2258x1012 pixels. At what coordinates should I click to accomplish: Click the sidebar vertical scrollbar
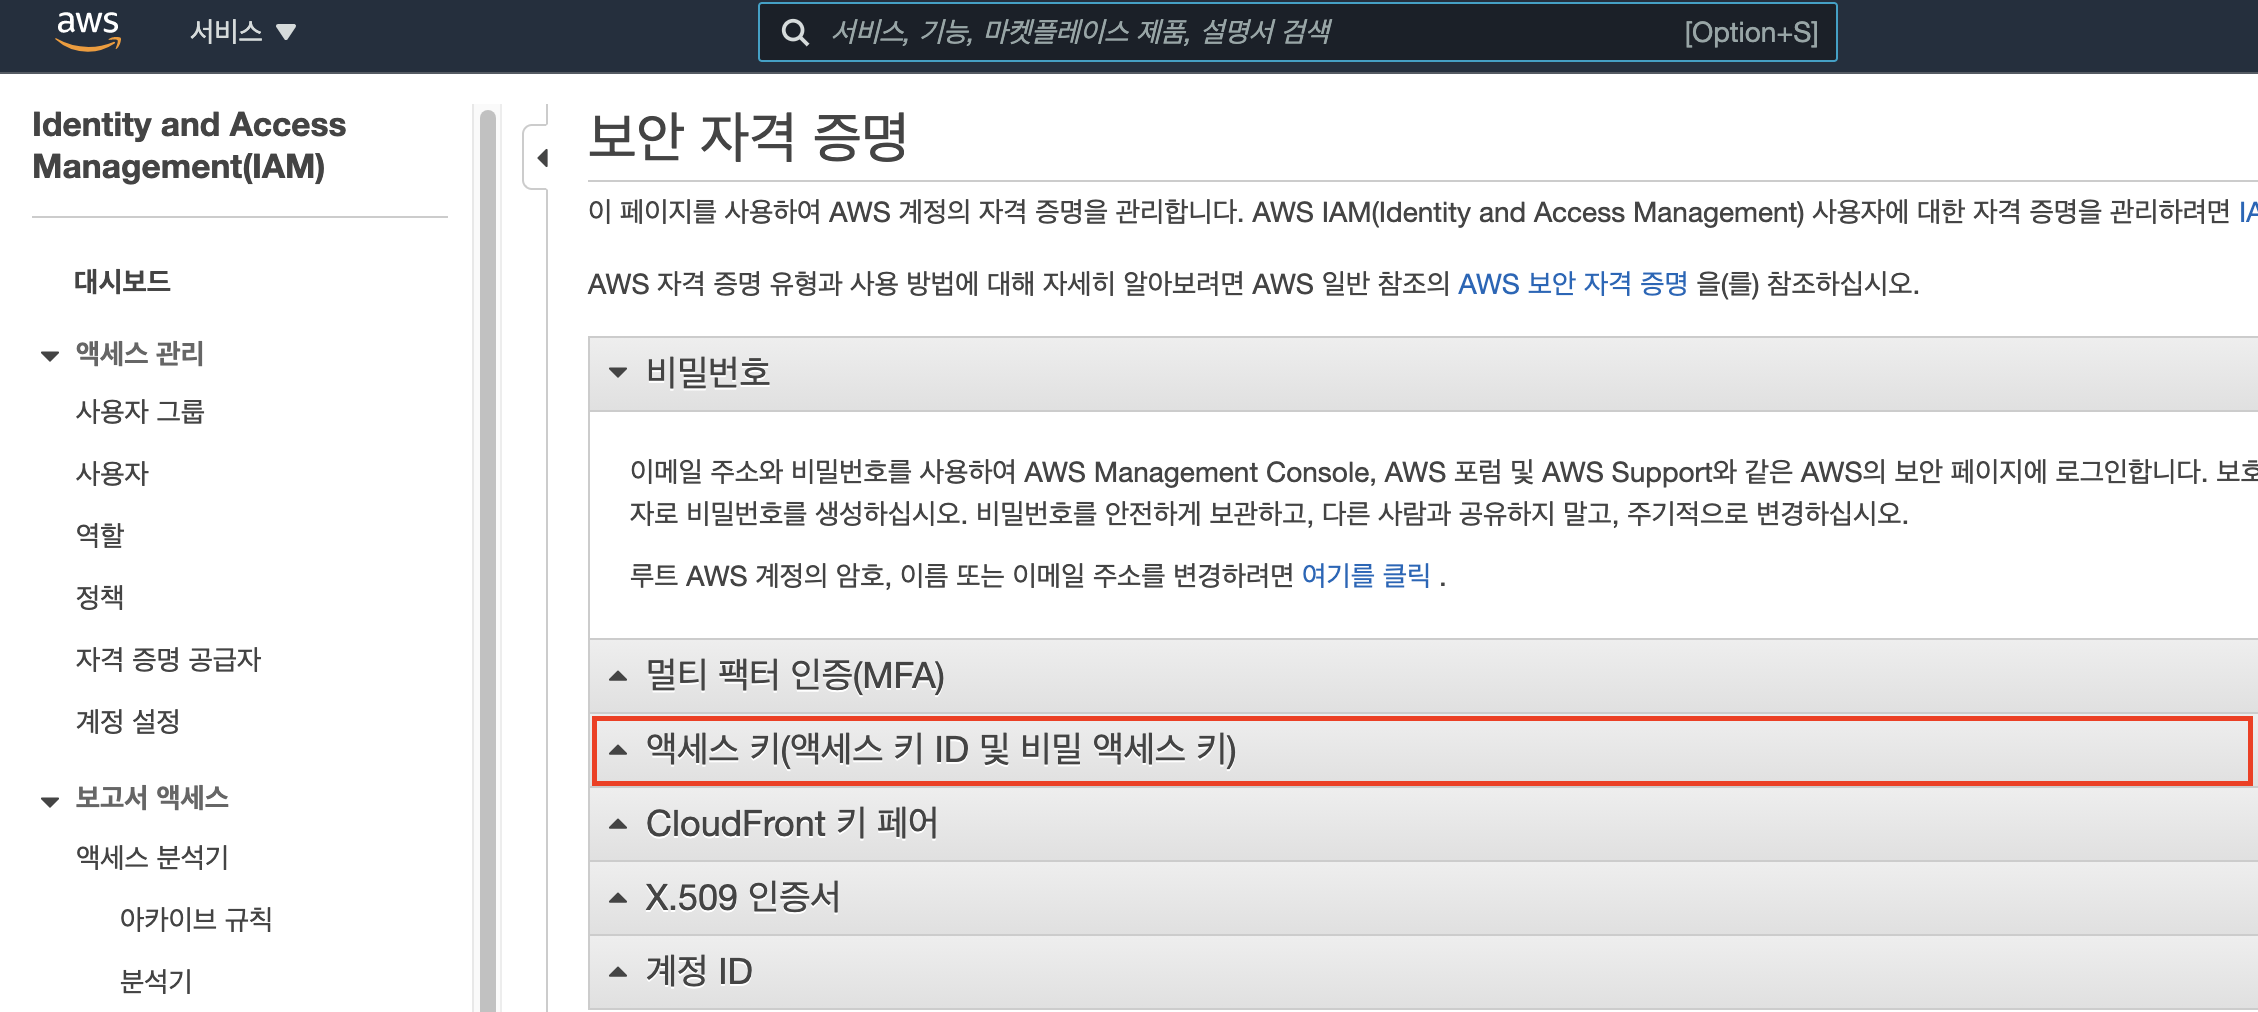(488, 560)
